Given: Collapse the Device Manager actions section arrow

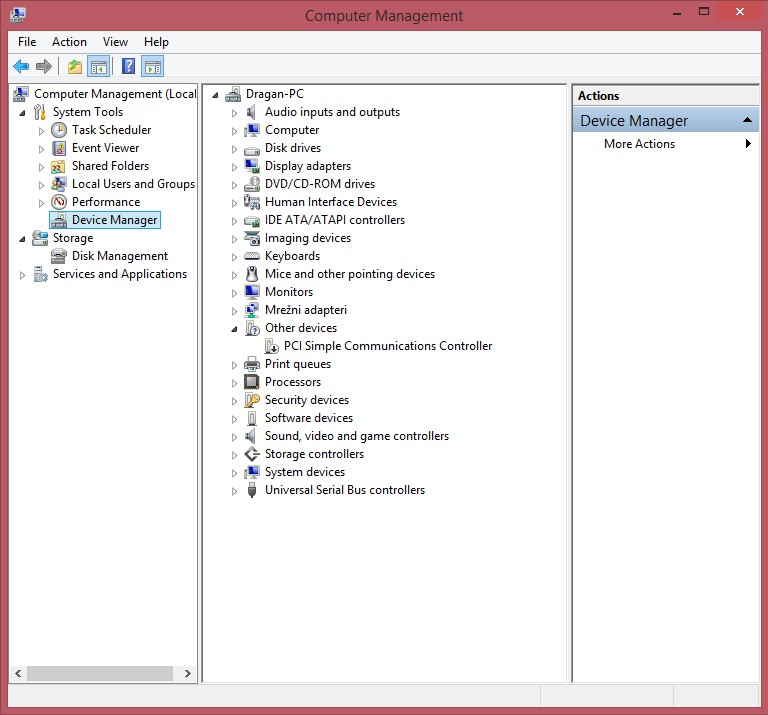Looking at the screenshot, I should (748, 120).
